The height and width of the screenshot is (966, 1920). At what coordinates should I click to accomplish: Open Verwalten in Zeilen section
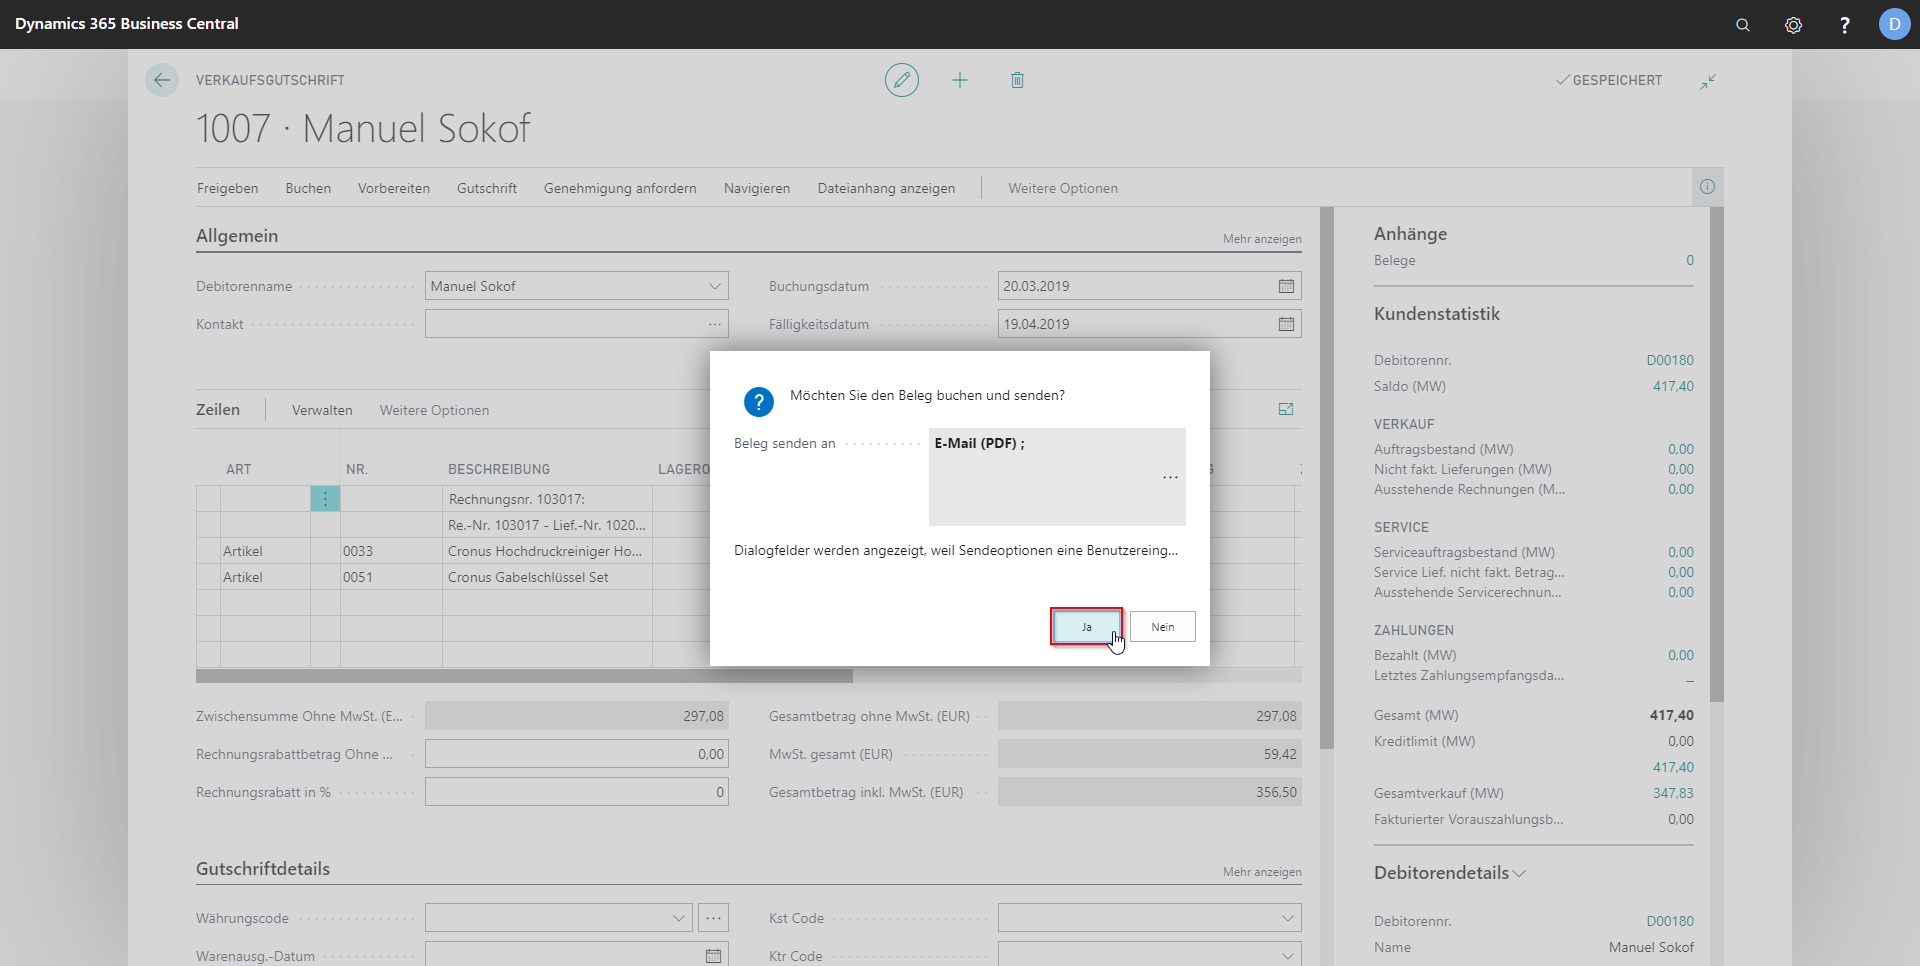pyautogui.click(x=322, y=410)
